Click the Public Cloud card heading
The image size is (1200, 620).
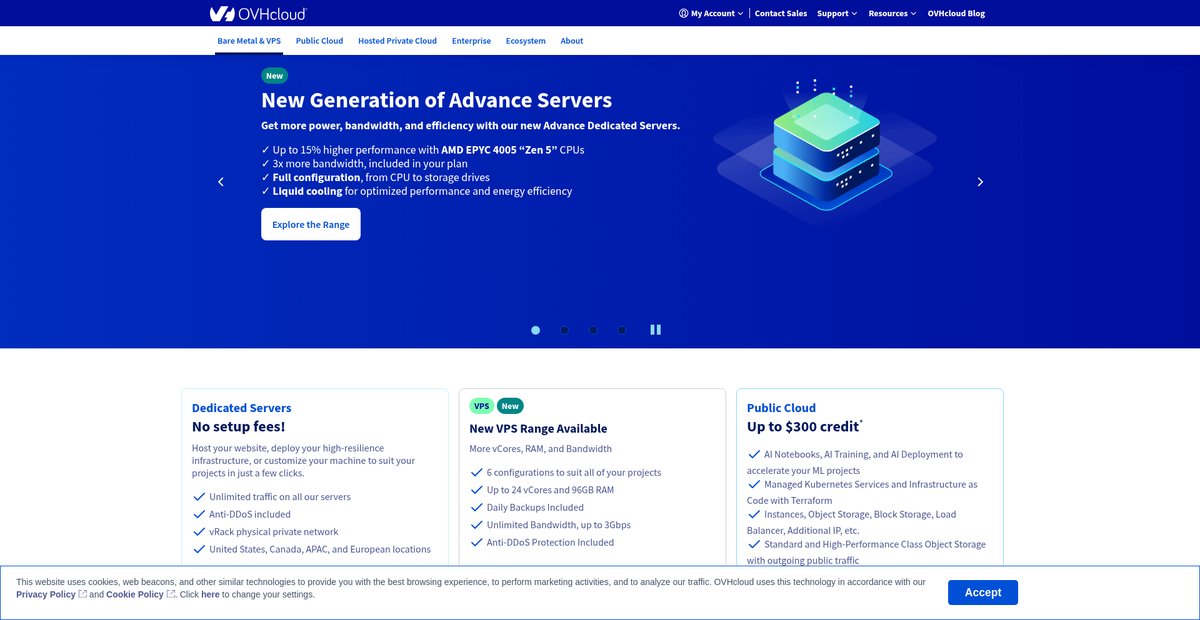(x=781, y=408)
